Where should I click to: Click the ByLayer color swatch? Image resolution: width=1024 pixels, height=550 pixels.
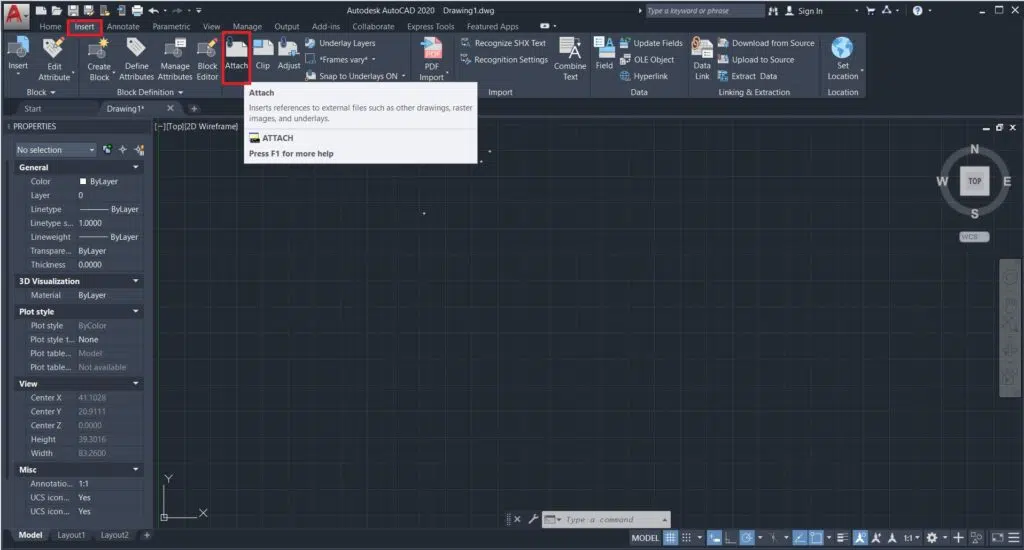coord(83,182)
